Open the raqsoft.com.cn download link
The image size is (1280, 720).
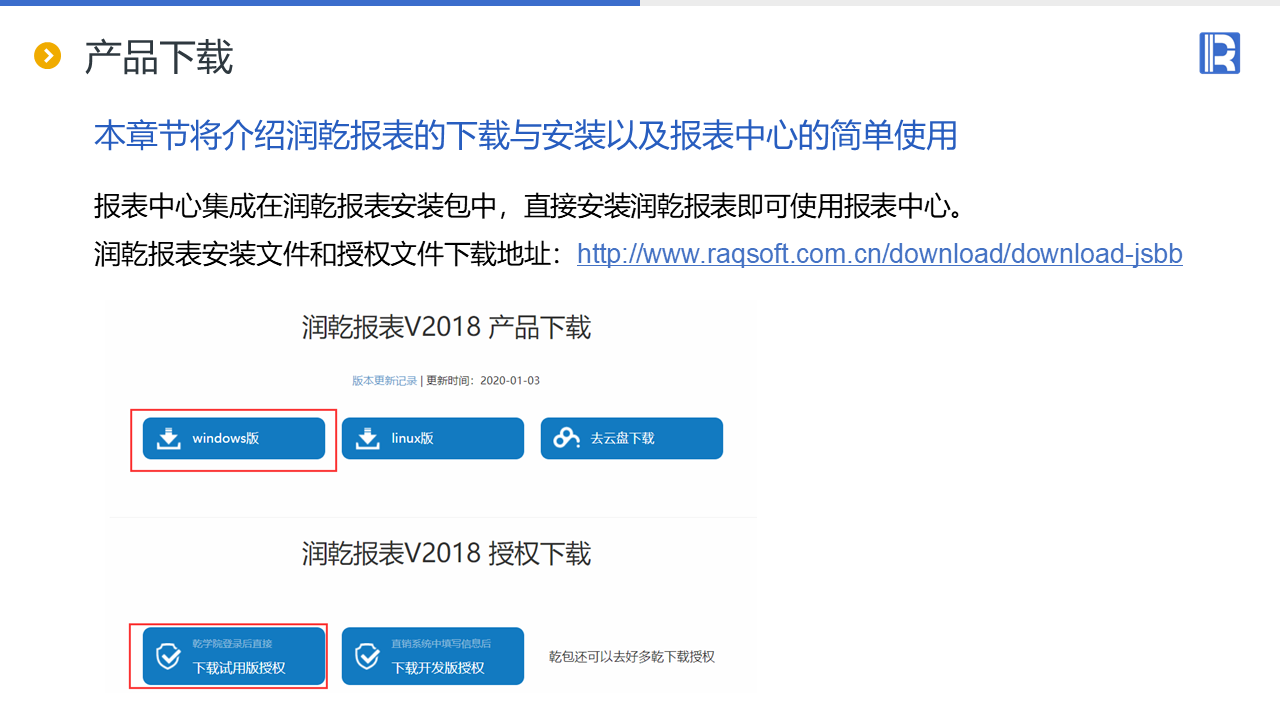pyautogui.click(x=879, y=253)
